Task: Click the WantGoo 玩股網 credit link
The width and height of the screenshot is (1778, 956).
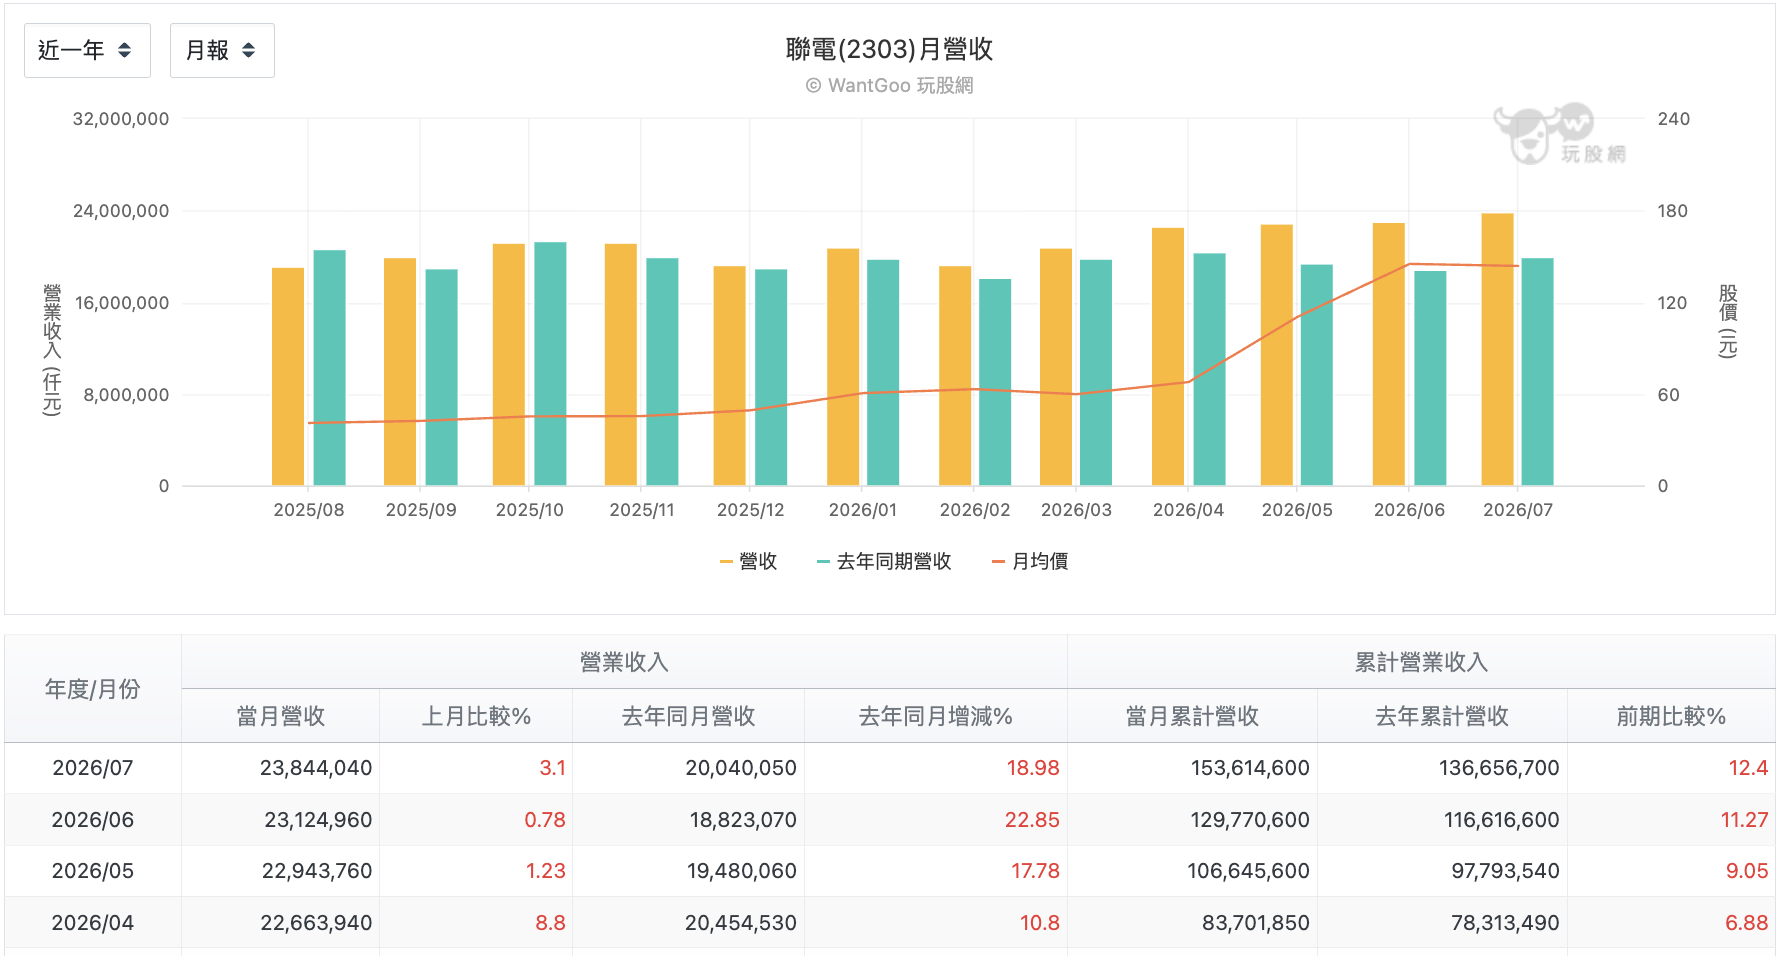Action: point(889,86)
